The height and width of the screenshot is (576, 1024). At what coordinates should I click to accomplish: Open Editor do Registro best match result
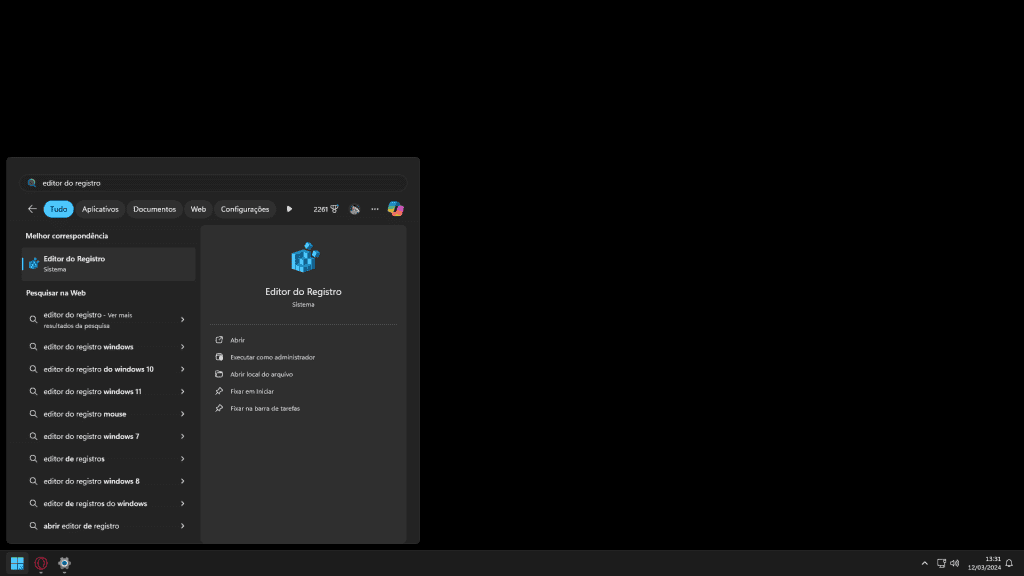(x=108, y=264)
